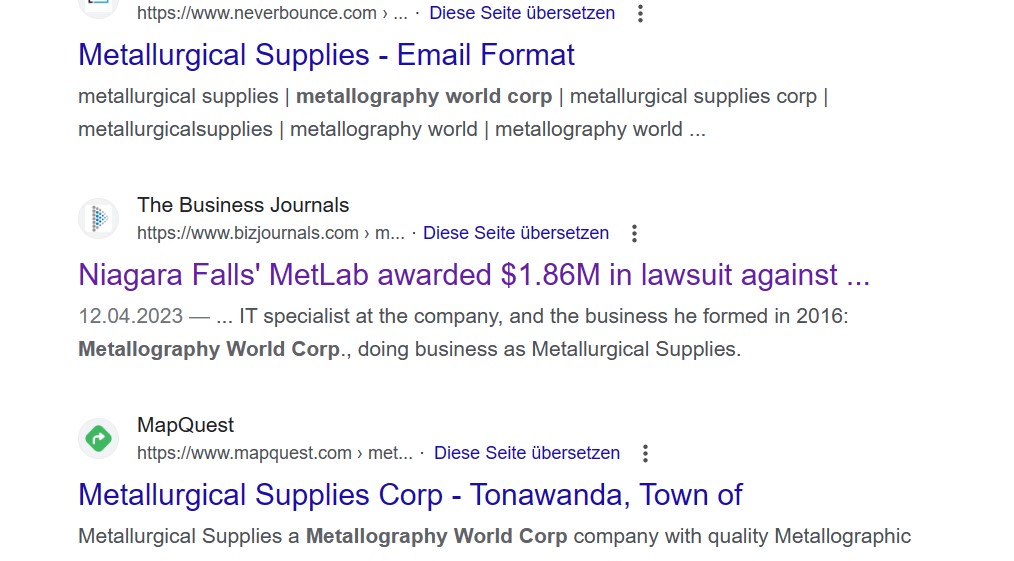Translate the NeverBounce page via Diese Seite übersetzen

click(x=522, y=13)
